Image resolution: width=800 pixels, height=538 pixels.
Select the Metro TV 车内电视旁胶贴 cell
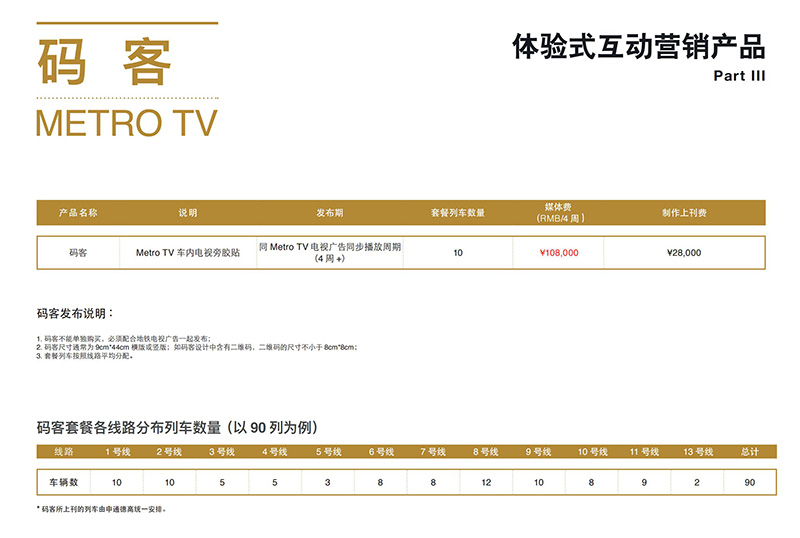[x=188, y=253]
